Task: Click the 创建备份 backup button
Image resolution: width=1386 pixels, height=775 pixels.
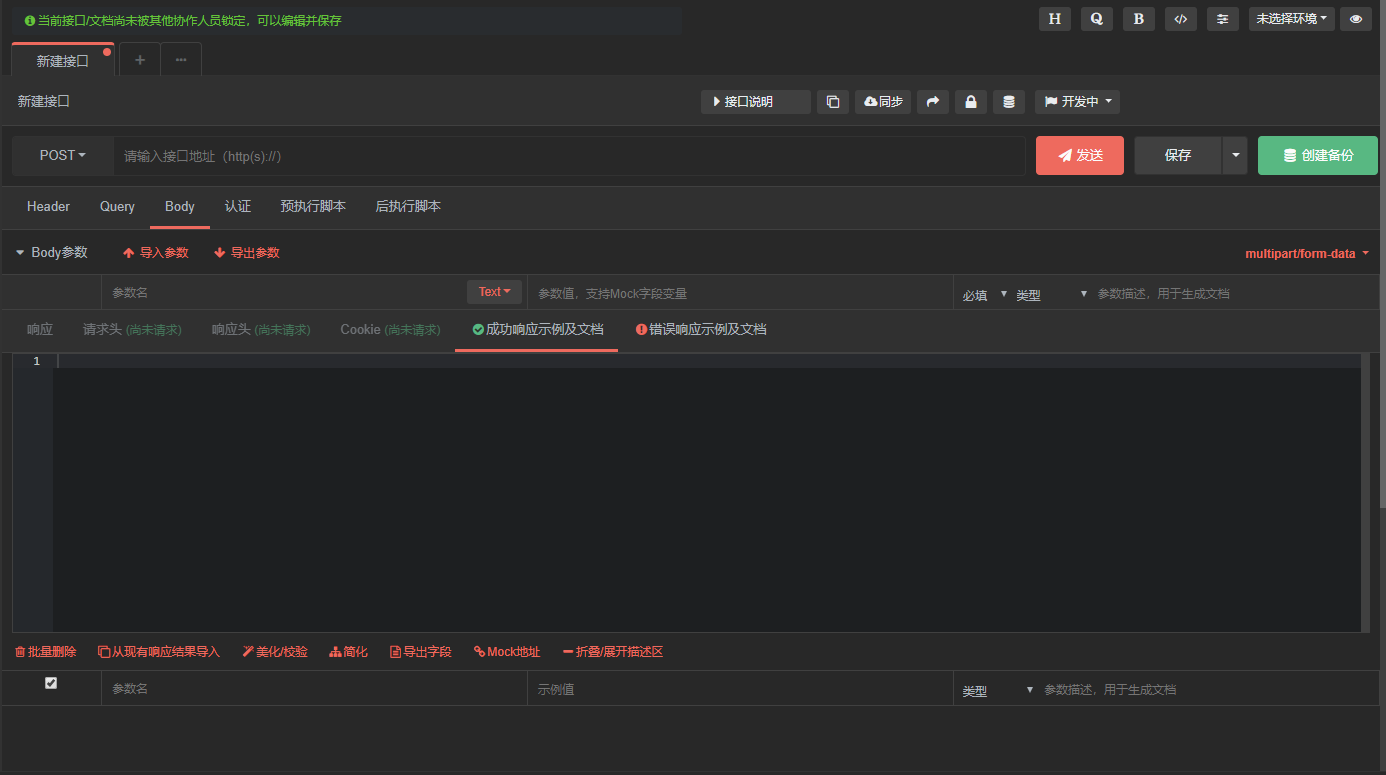Action: click(x=1318, y=156)
